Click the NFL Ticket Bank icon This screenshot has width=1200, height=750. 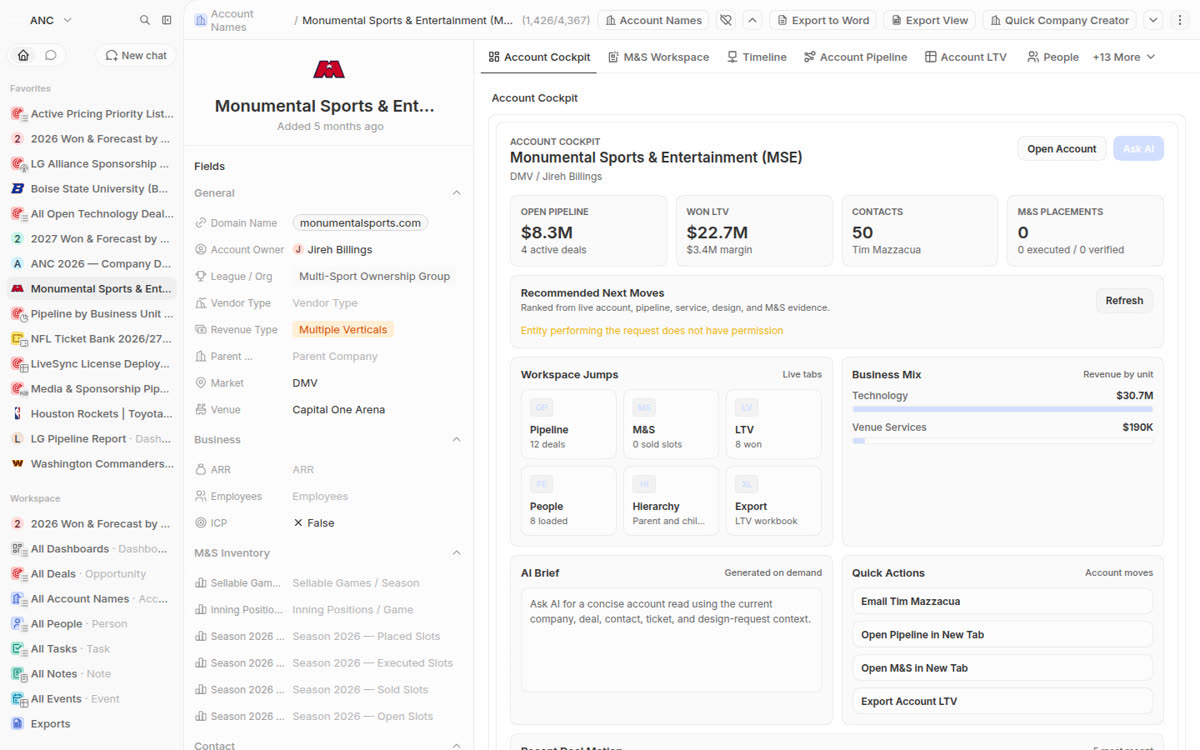click(17, 339)
